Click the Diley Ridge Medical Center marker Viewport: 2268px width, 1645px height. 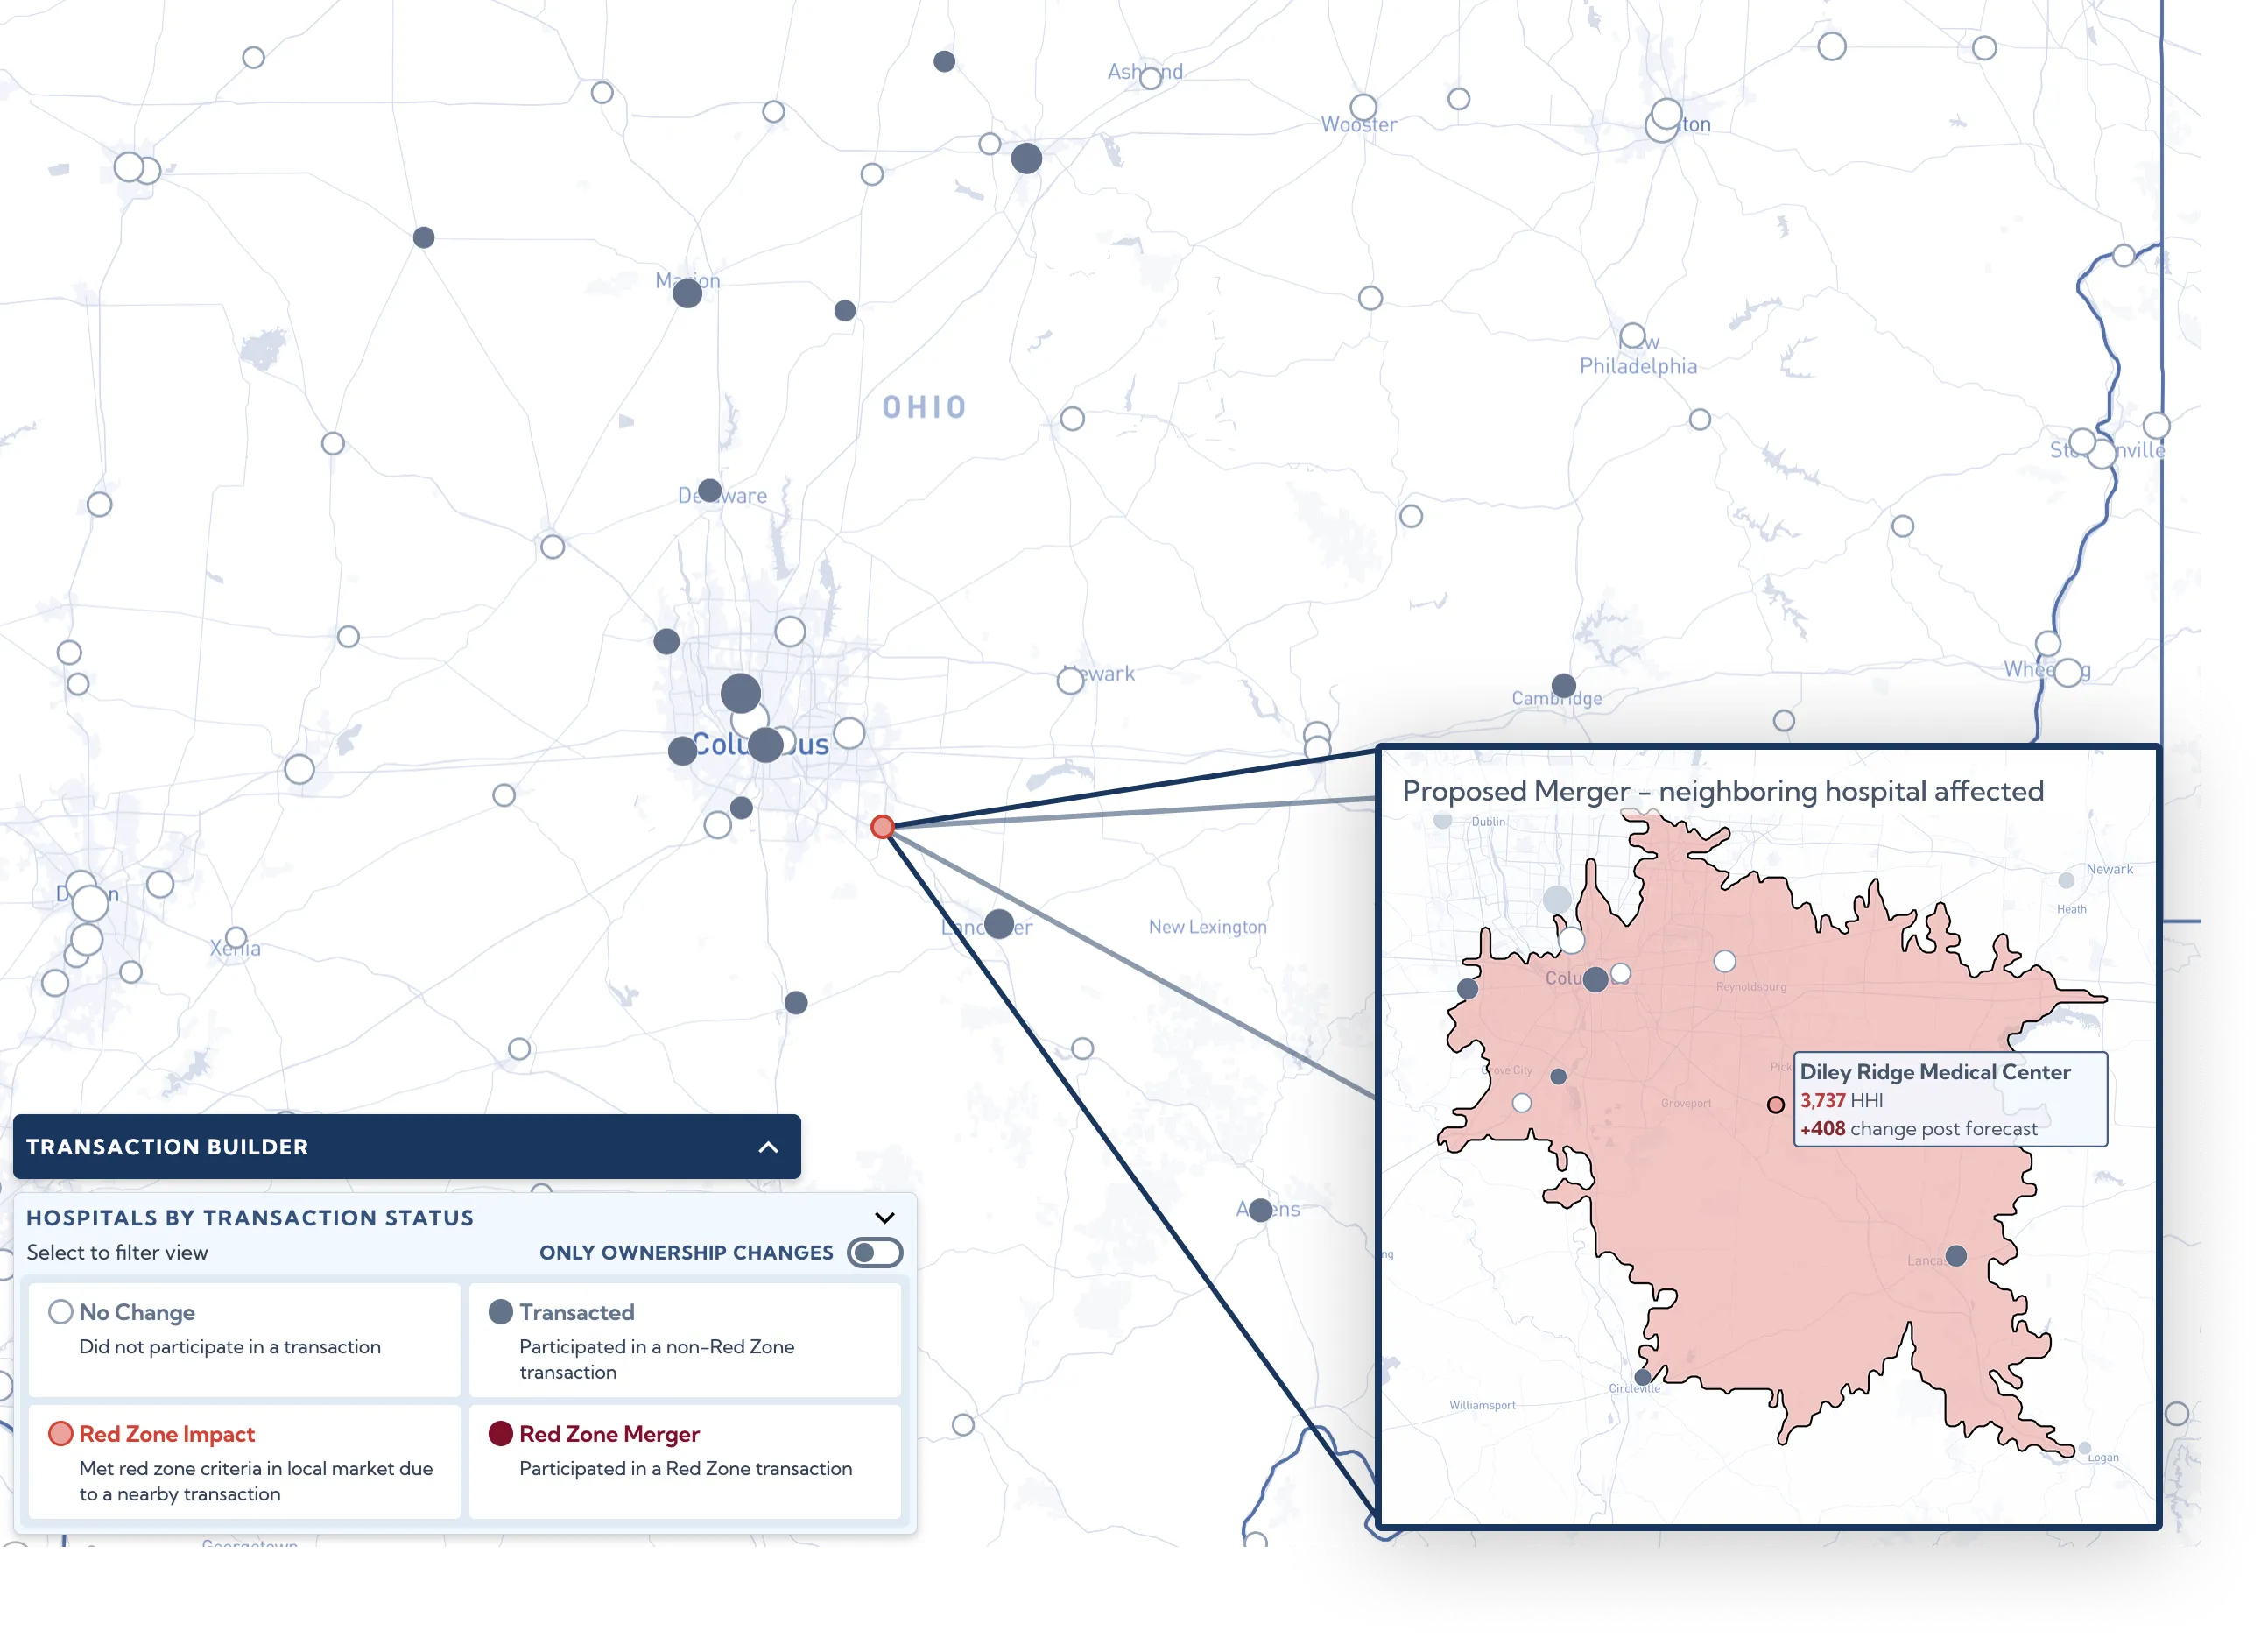pos(1775,1105)
